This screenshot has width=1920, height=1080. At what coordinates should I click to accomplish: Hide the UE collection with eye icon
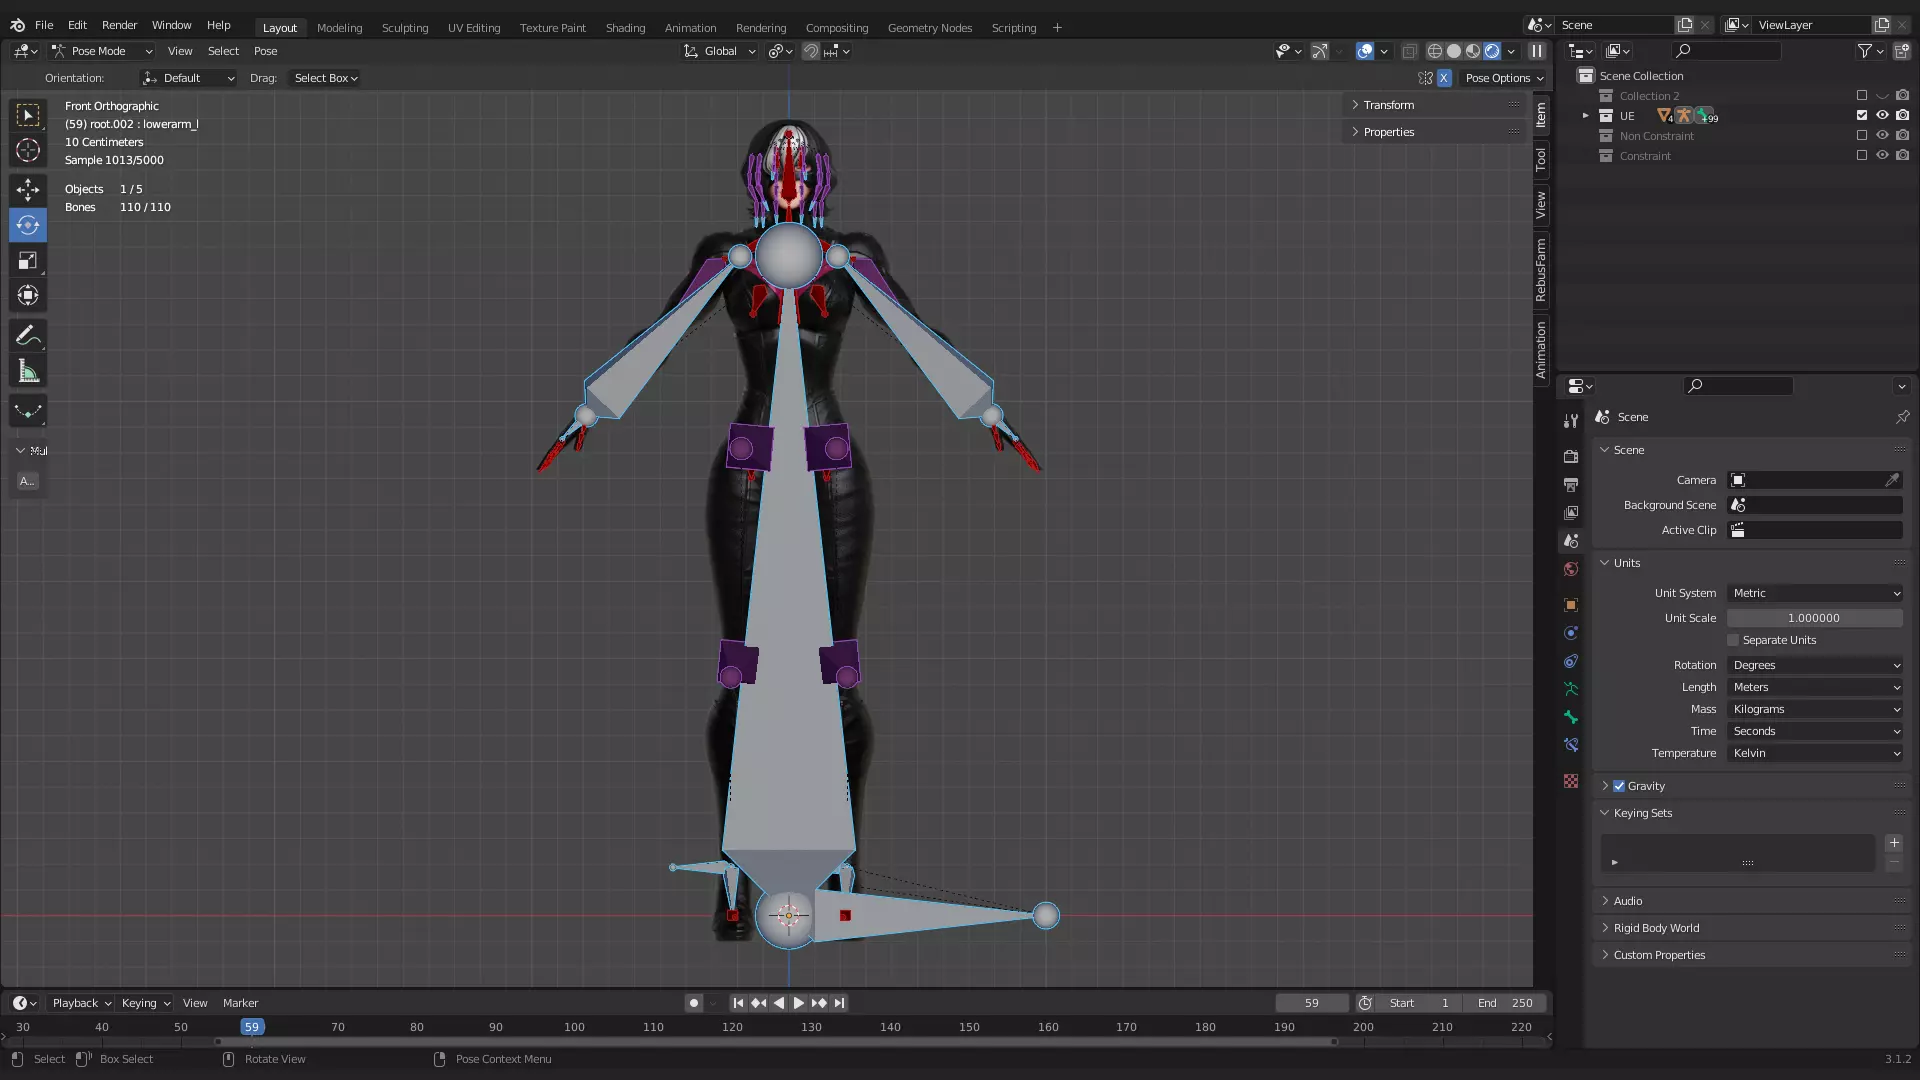tap(1882, 116)
